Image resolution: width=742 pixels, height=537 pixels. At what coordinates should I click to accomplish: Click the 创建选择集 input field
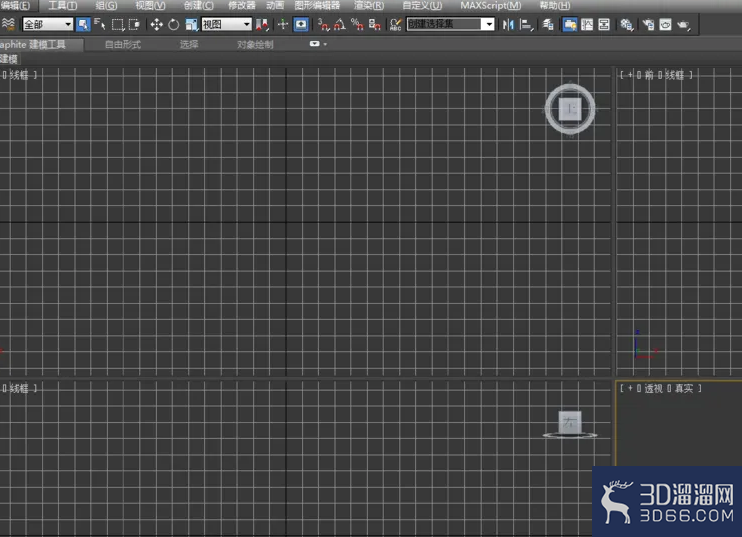443,24
